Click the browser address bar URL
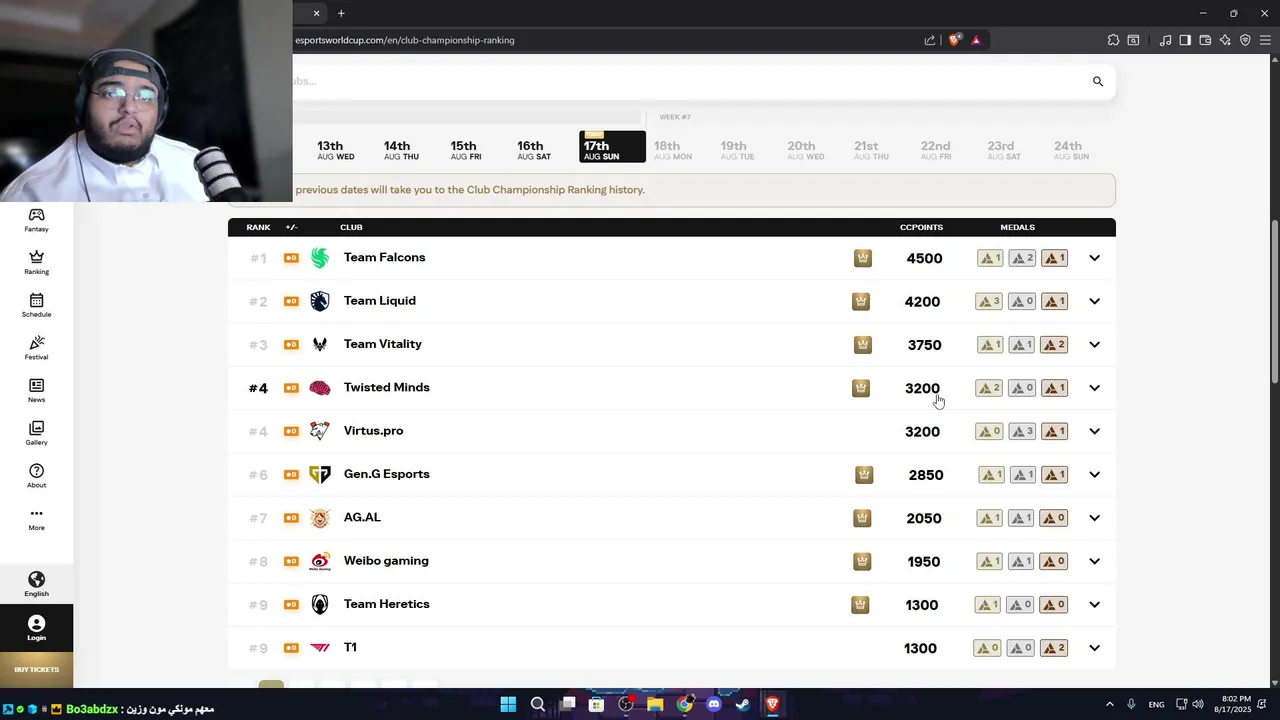Screen dimensions: 1280x720 click(x=405, y=40)
